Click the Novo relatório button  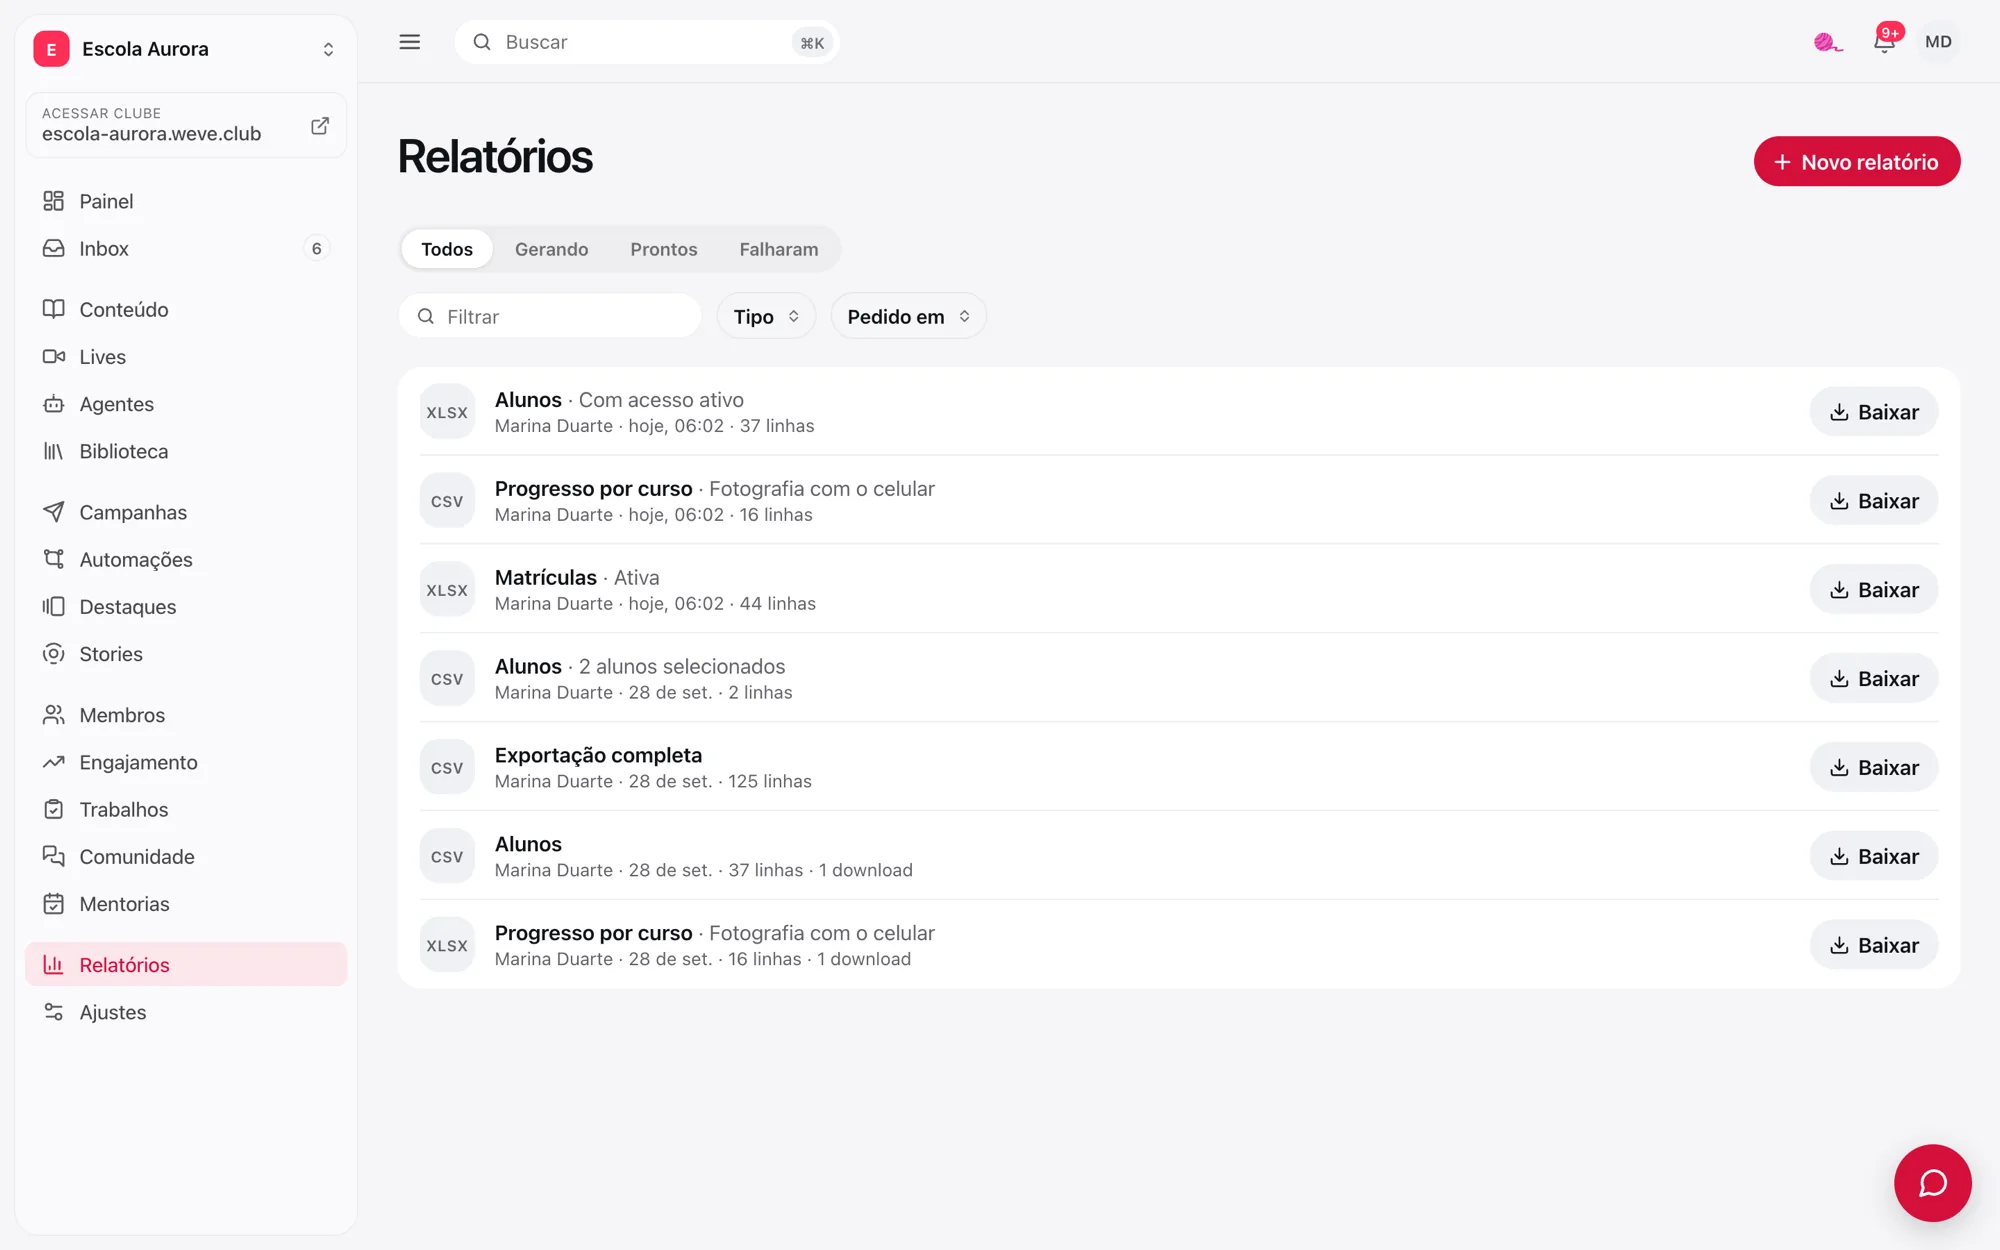(1856, 161)
